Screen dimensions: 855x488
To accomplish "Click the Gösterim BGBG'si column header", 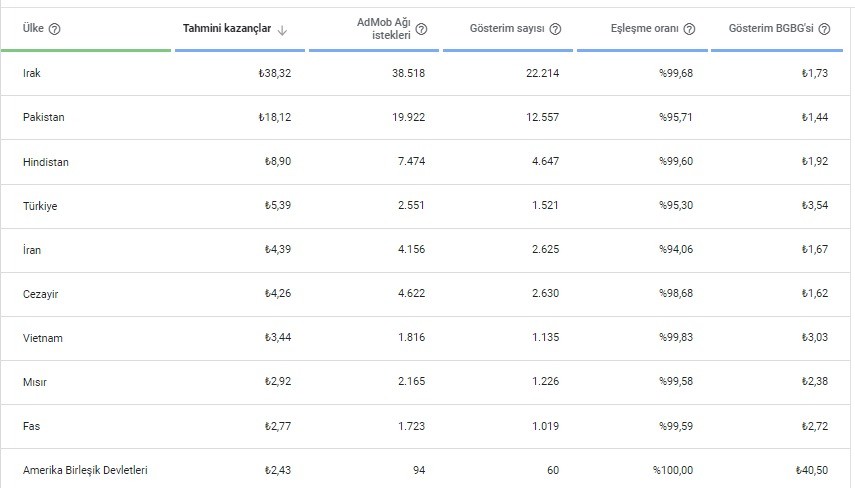I will tap(771, 28).
